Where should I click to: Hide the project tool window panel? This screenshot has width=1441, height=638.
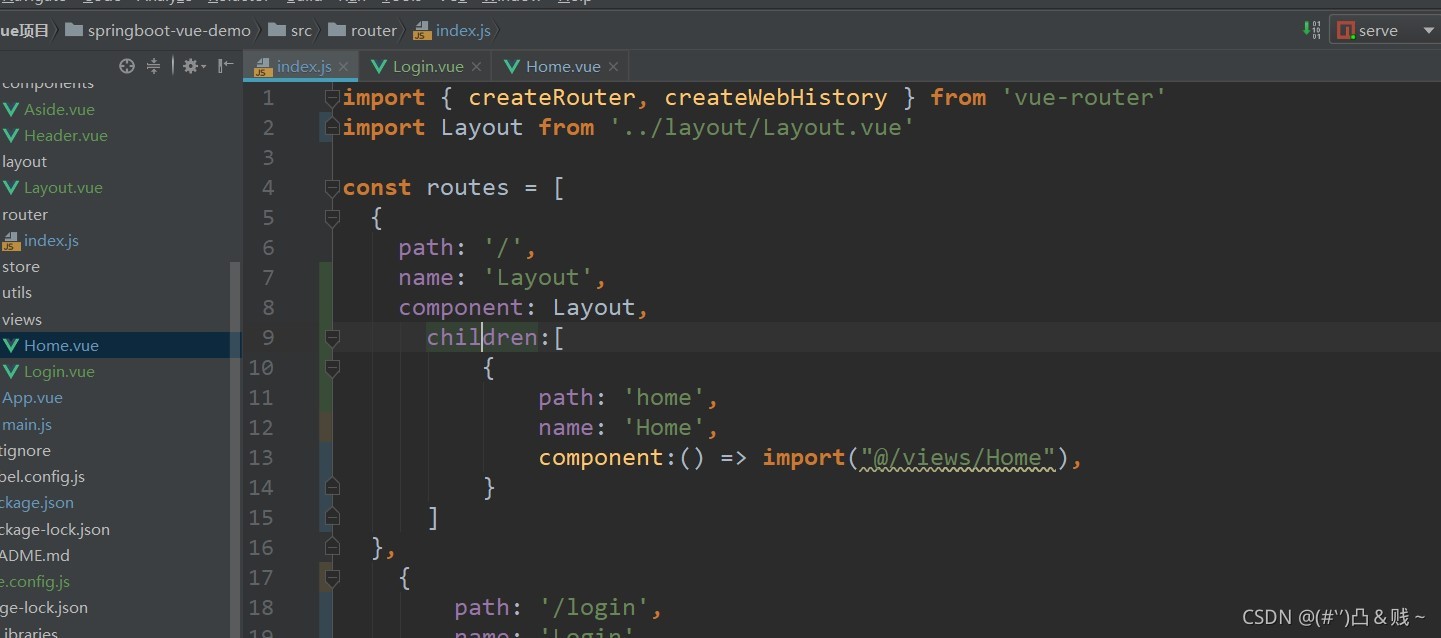click(225, 66)
